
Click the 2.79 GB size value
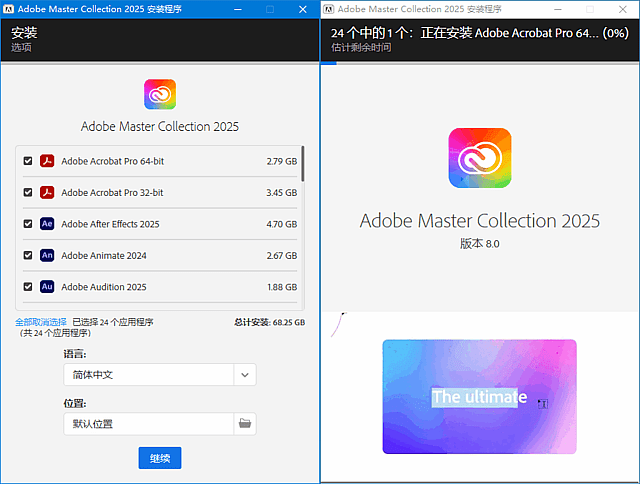click(282, 161)
